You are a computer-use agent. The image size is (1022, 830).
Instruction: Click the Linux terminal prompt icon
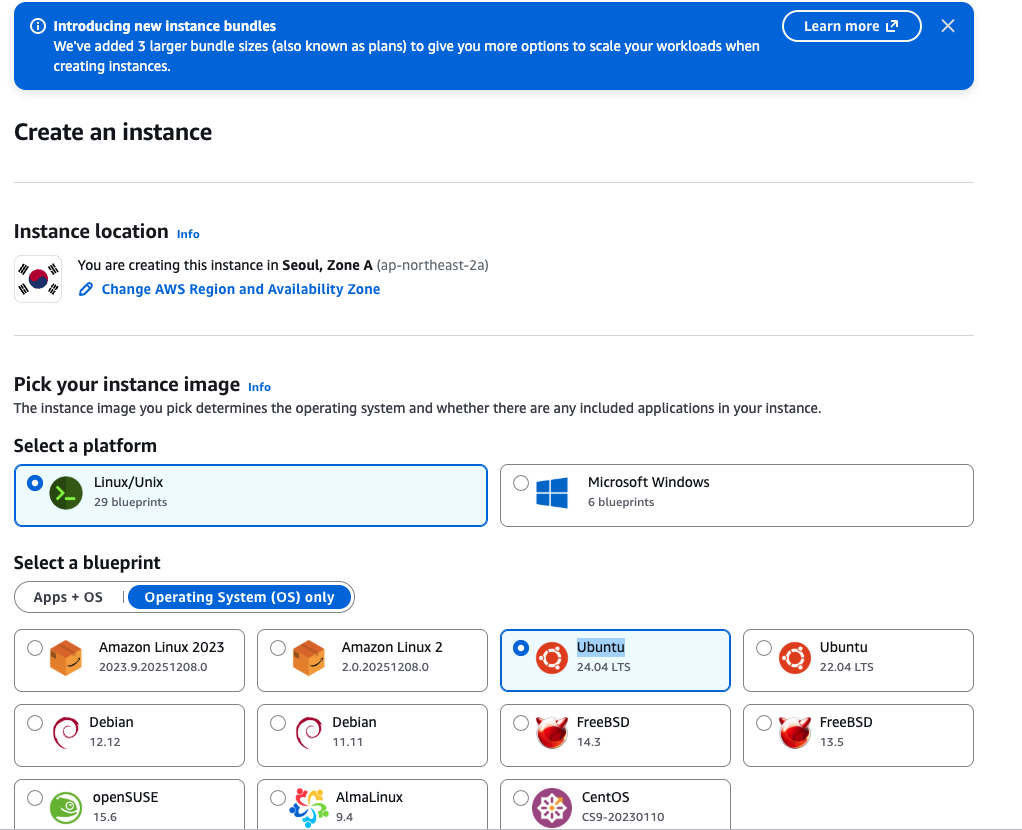point(66,493)
